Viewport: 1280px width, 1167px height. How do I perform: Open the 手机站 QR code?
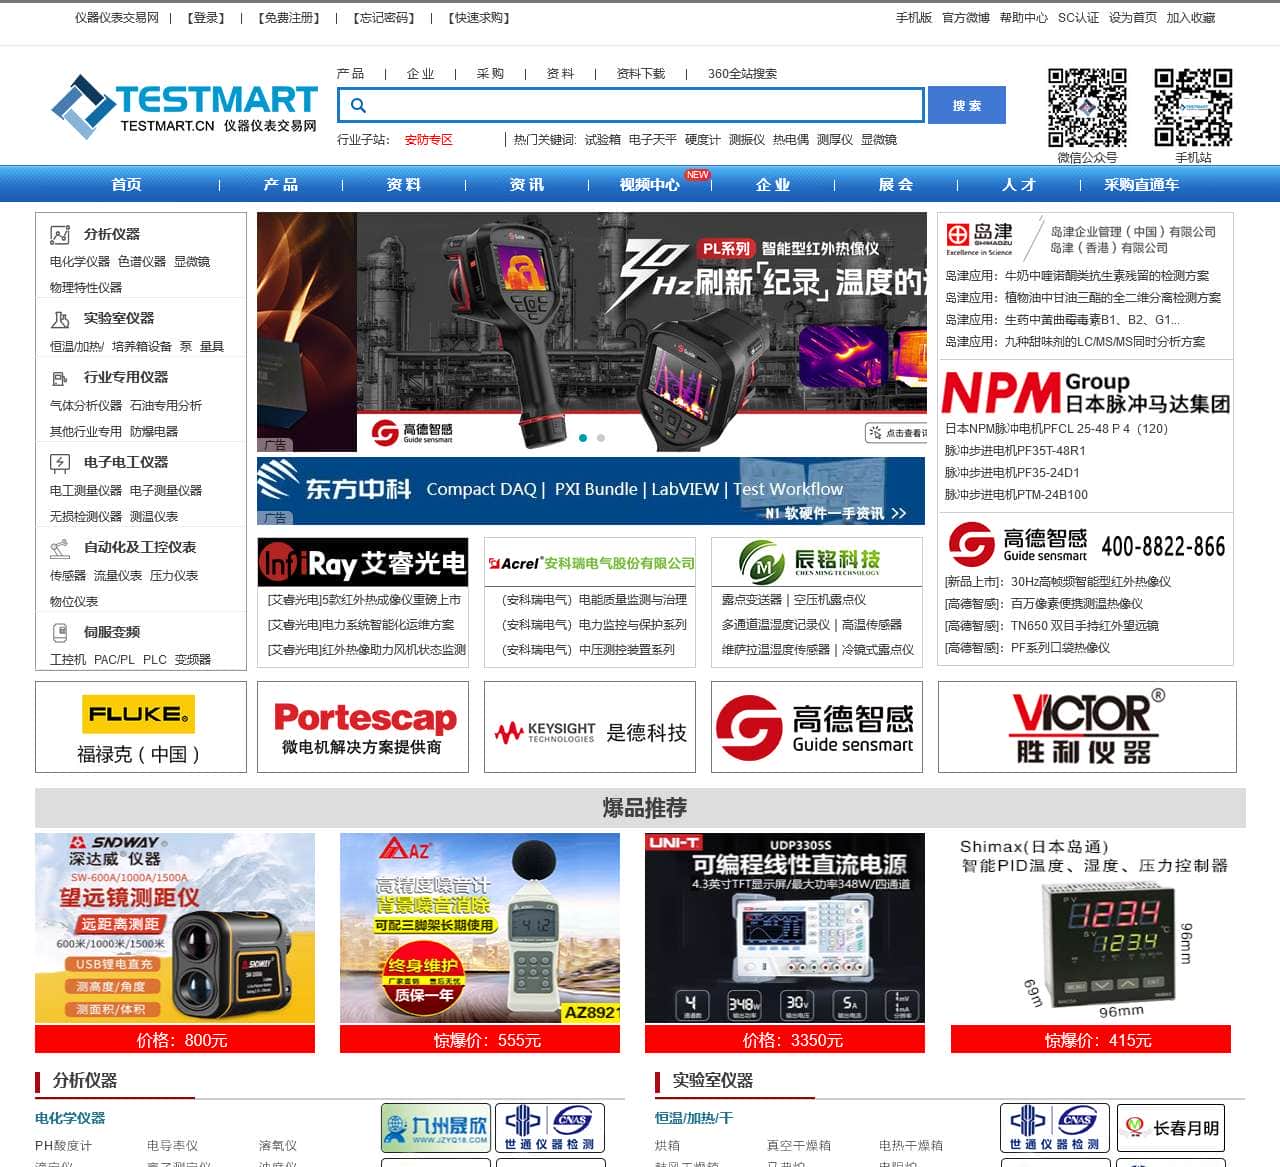click(1193, 108)
